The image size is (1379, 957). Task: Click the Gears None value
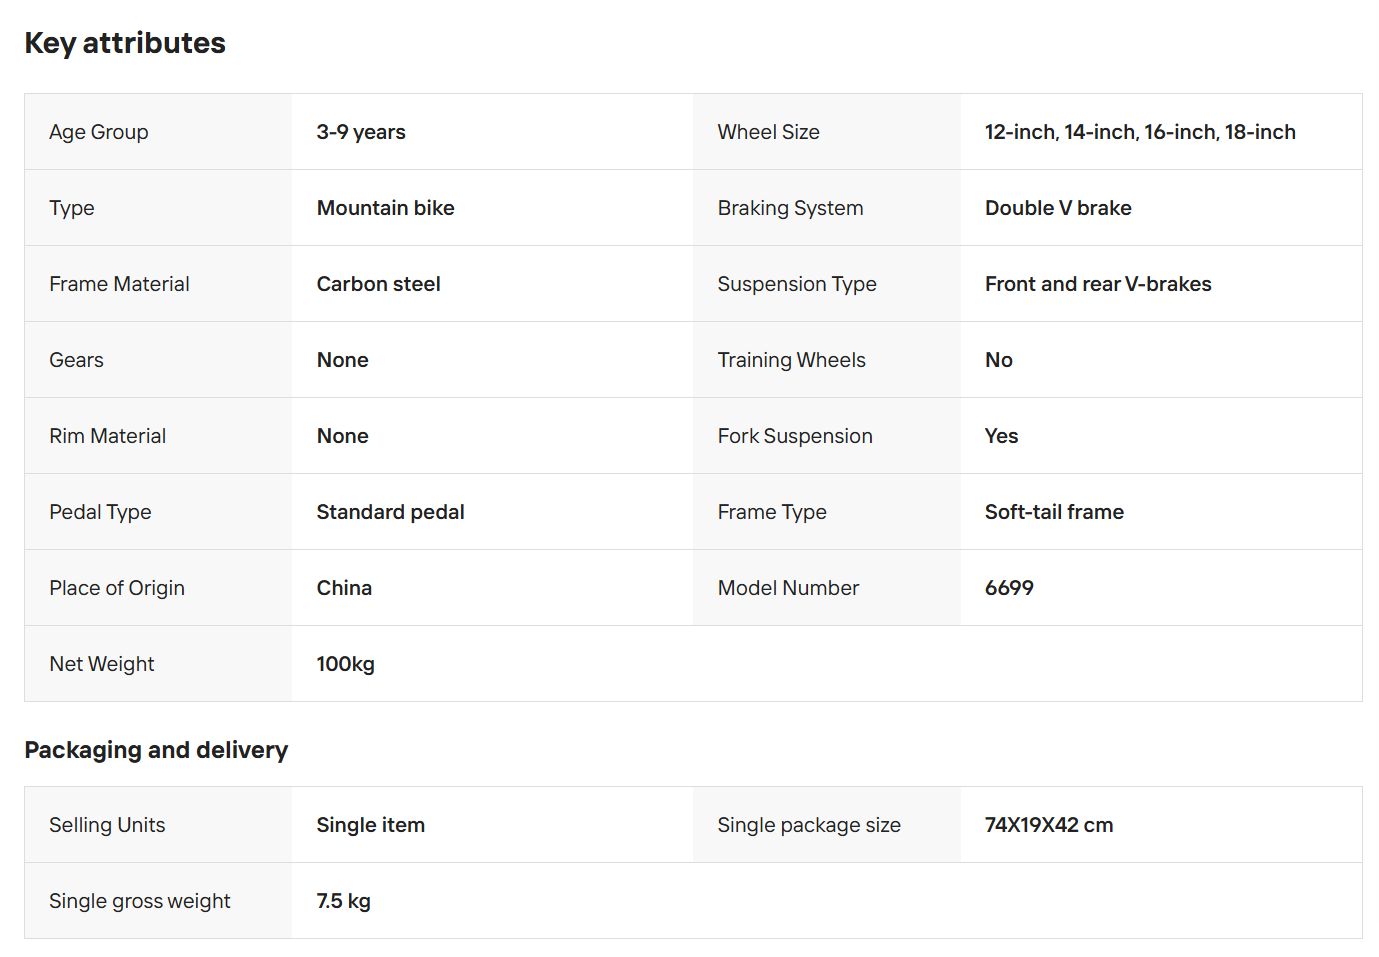click(343, 360)
